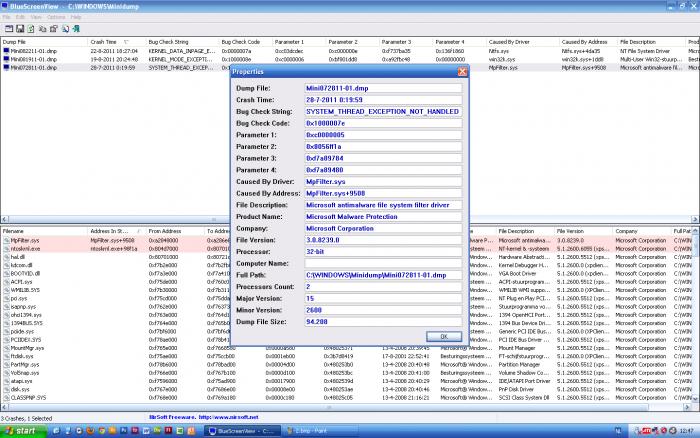Click the MpFilter.sys driver row icon
The image size is (700, 438).
[x=6, y=240]
